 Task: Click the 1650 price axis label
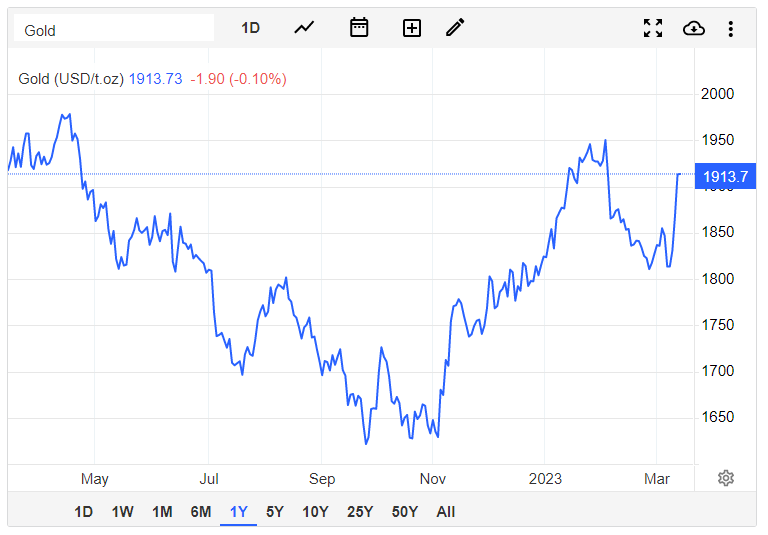point(718,417)
